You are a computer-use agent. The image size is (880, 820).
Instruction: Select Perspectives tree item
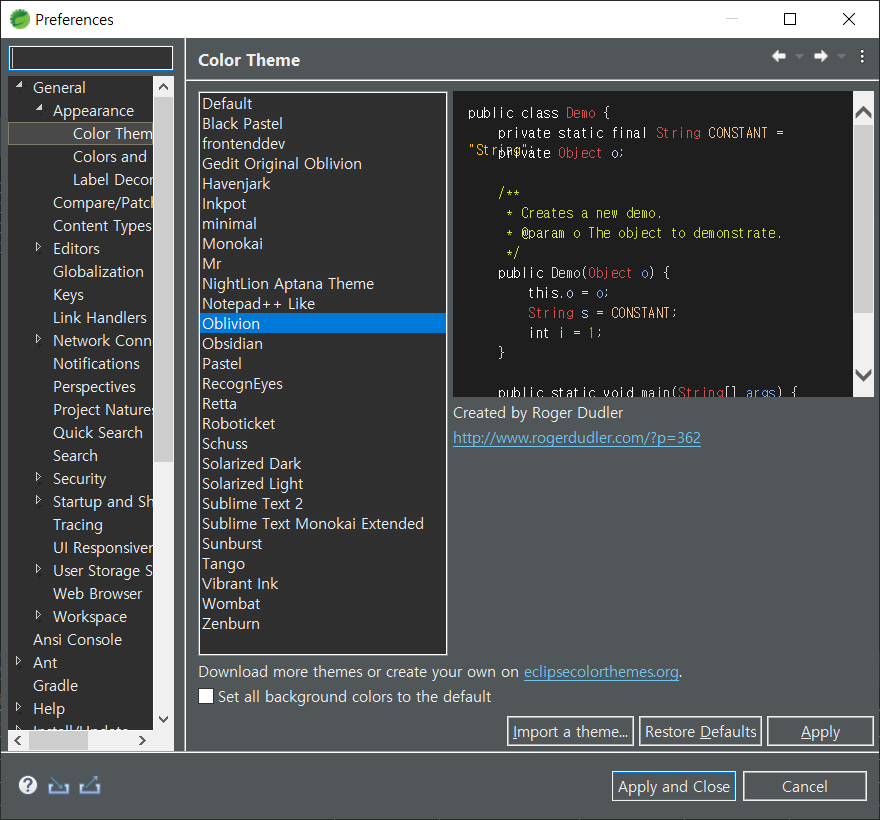tap(94, 387)
